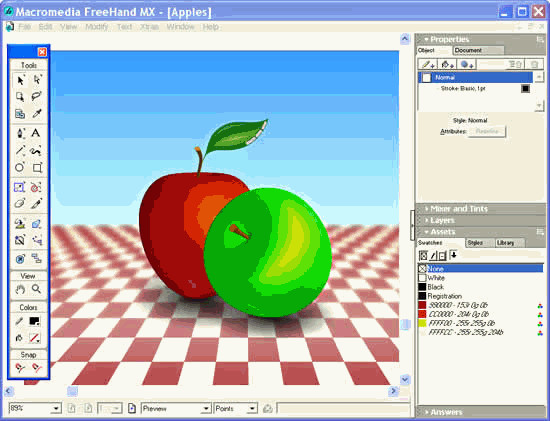Open the Points units dropdown
Viewport: 550px width, 421px height.
click(x=252, y=408)
